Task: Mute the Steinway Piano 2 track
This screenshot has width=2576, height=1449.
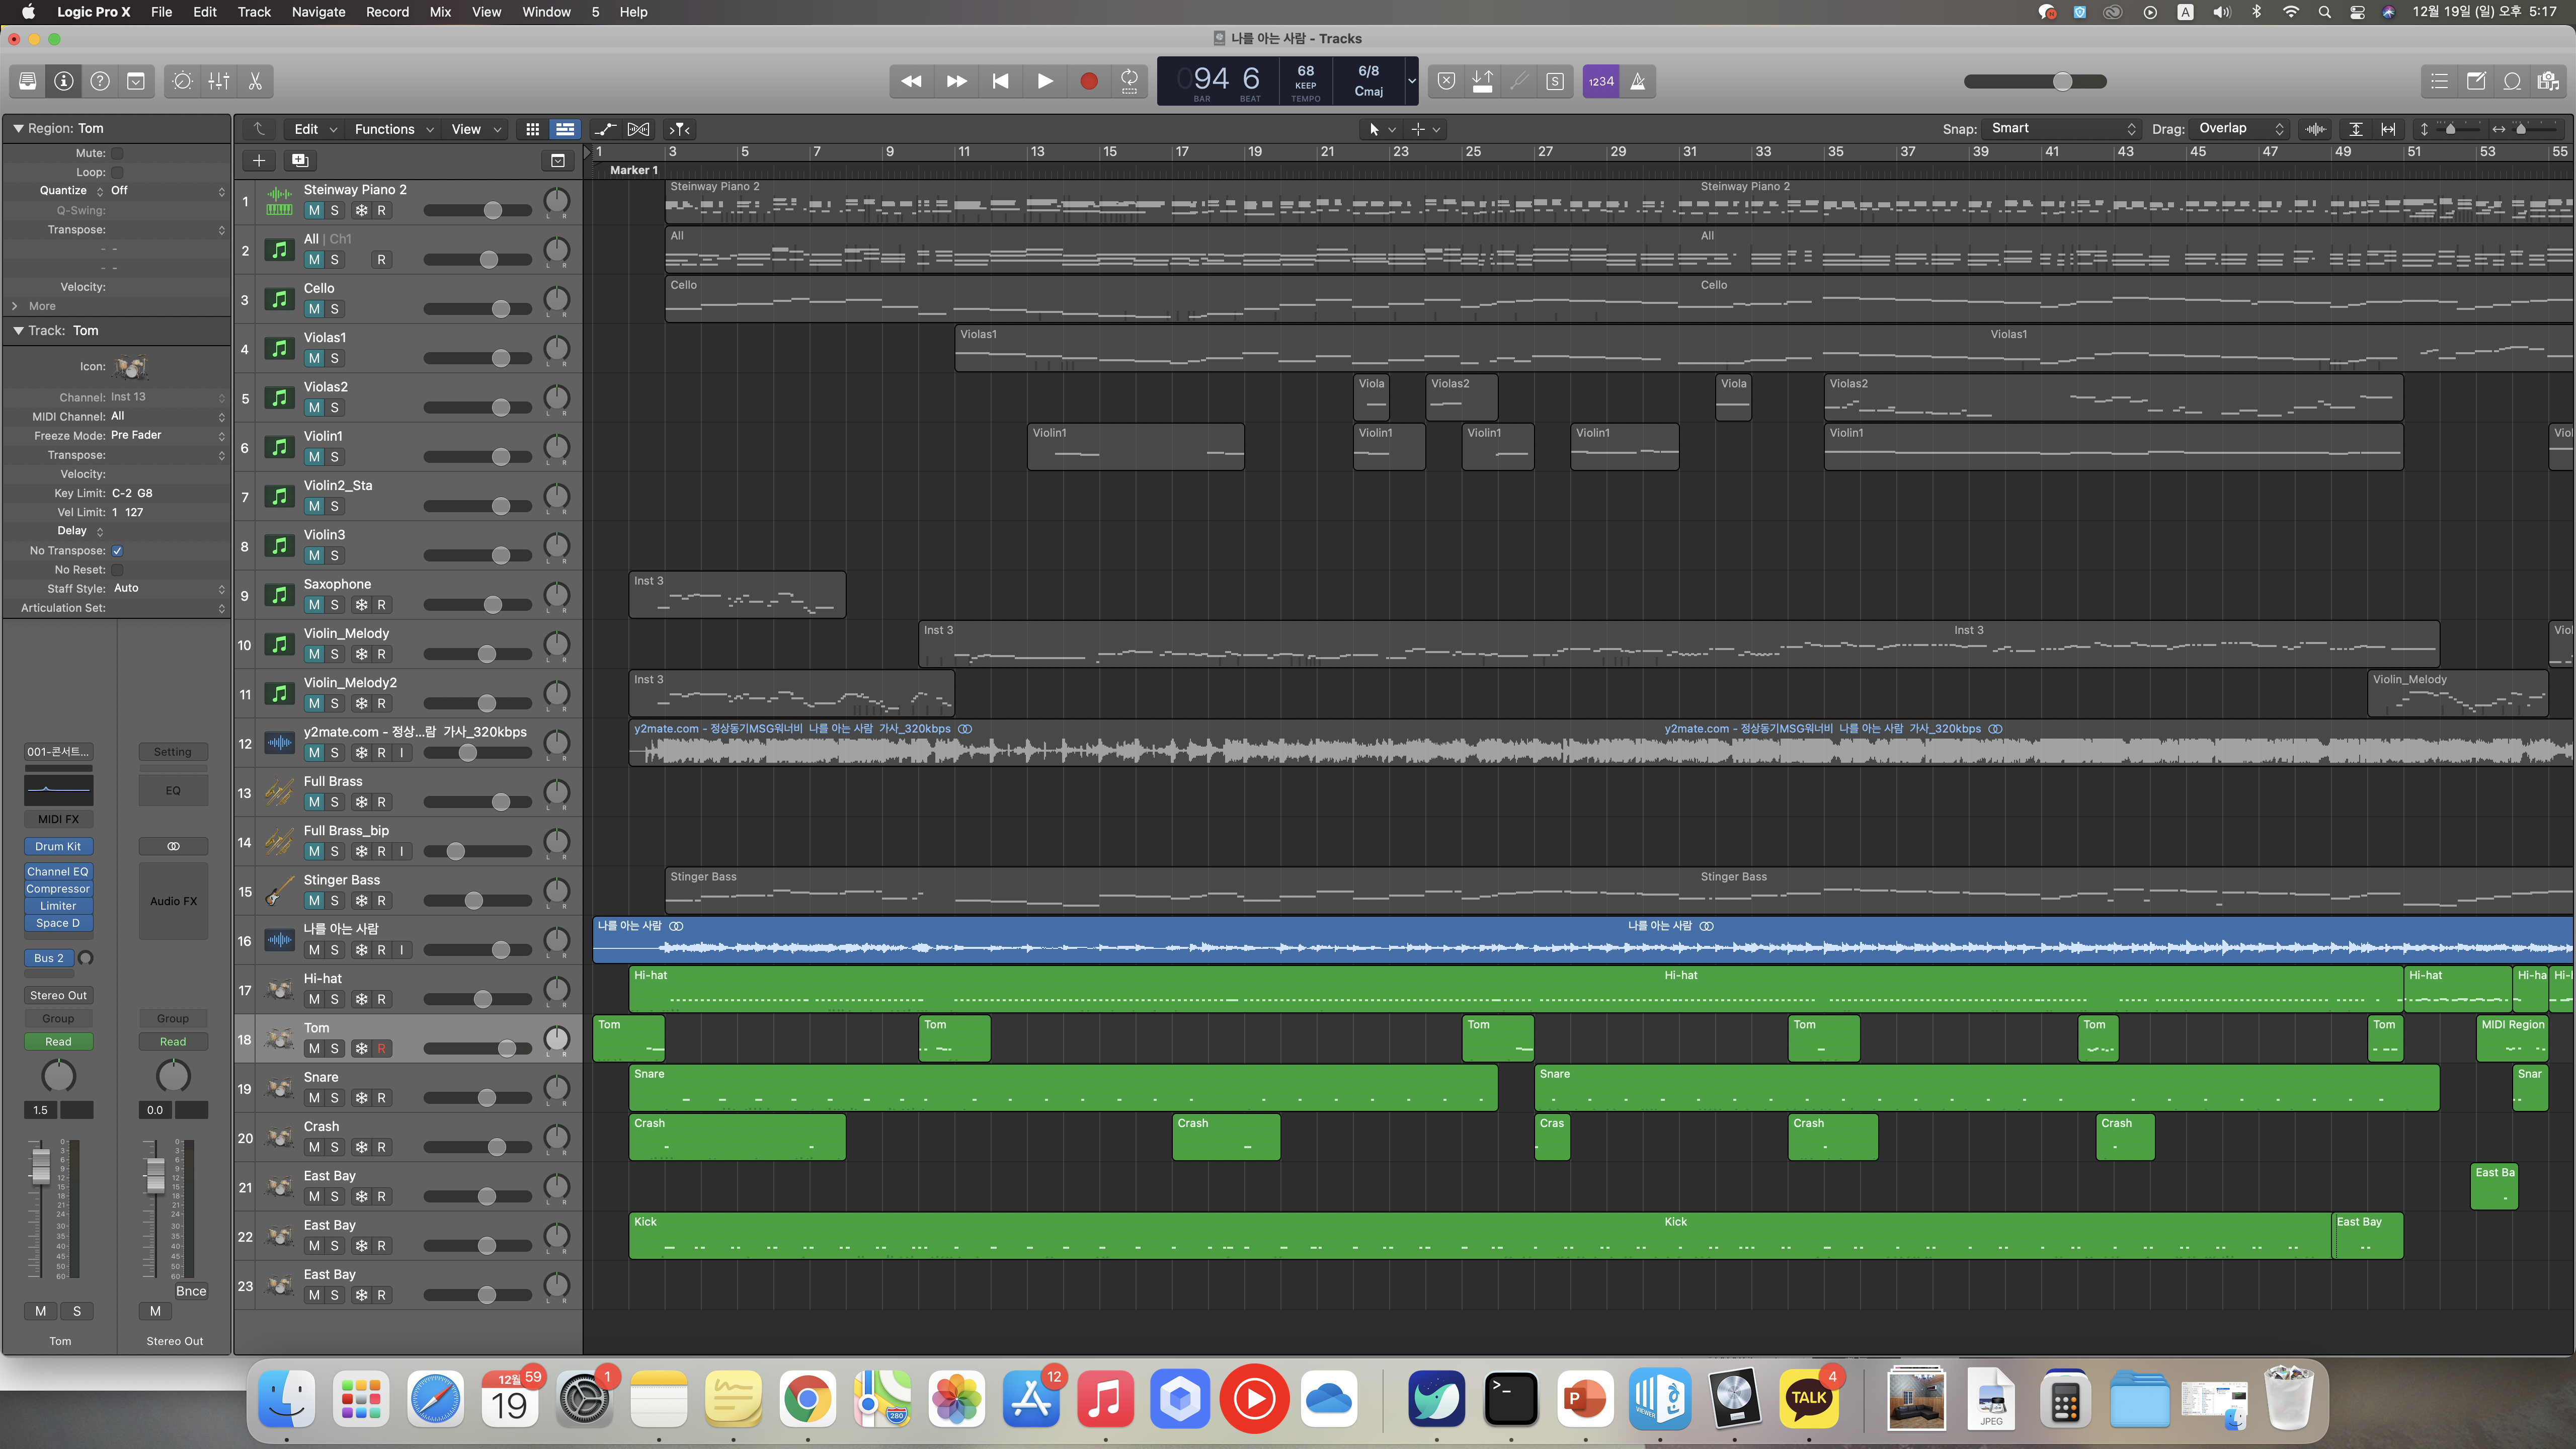Action: coord(314,210)
